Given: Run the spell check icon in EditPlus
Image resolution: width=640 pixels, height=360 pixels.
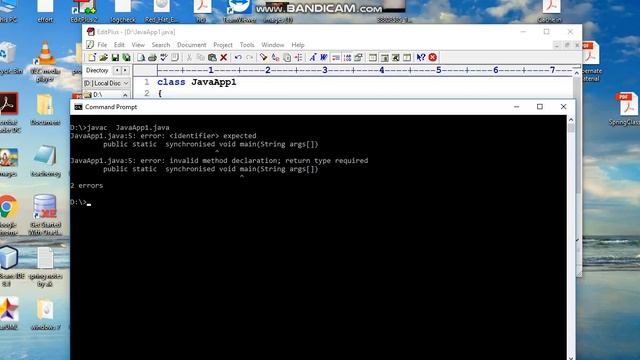Looking at the screenshot, I should pyautogui.click(x=164, y=58).
